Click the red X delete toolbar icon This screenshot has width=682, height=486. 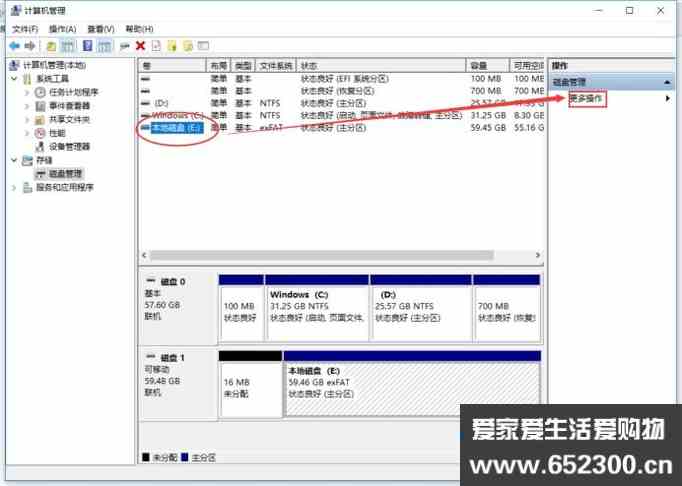click(x=140, y=46)
